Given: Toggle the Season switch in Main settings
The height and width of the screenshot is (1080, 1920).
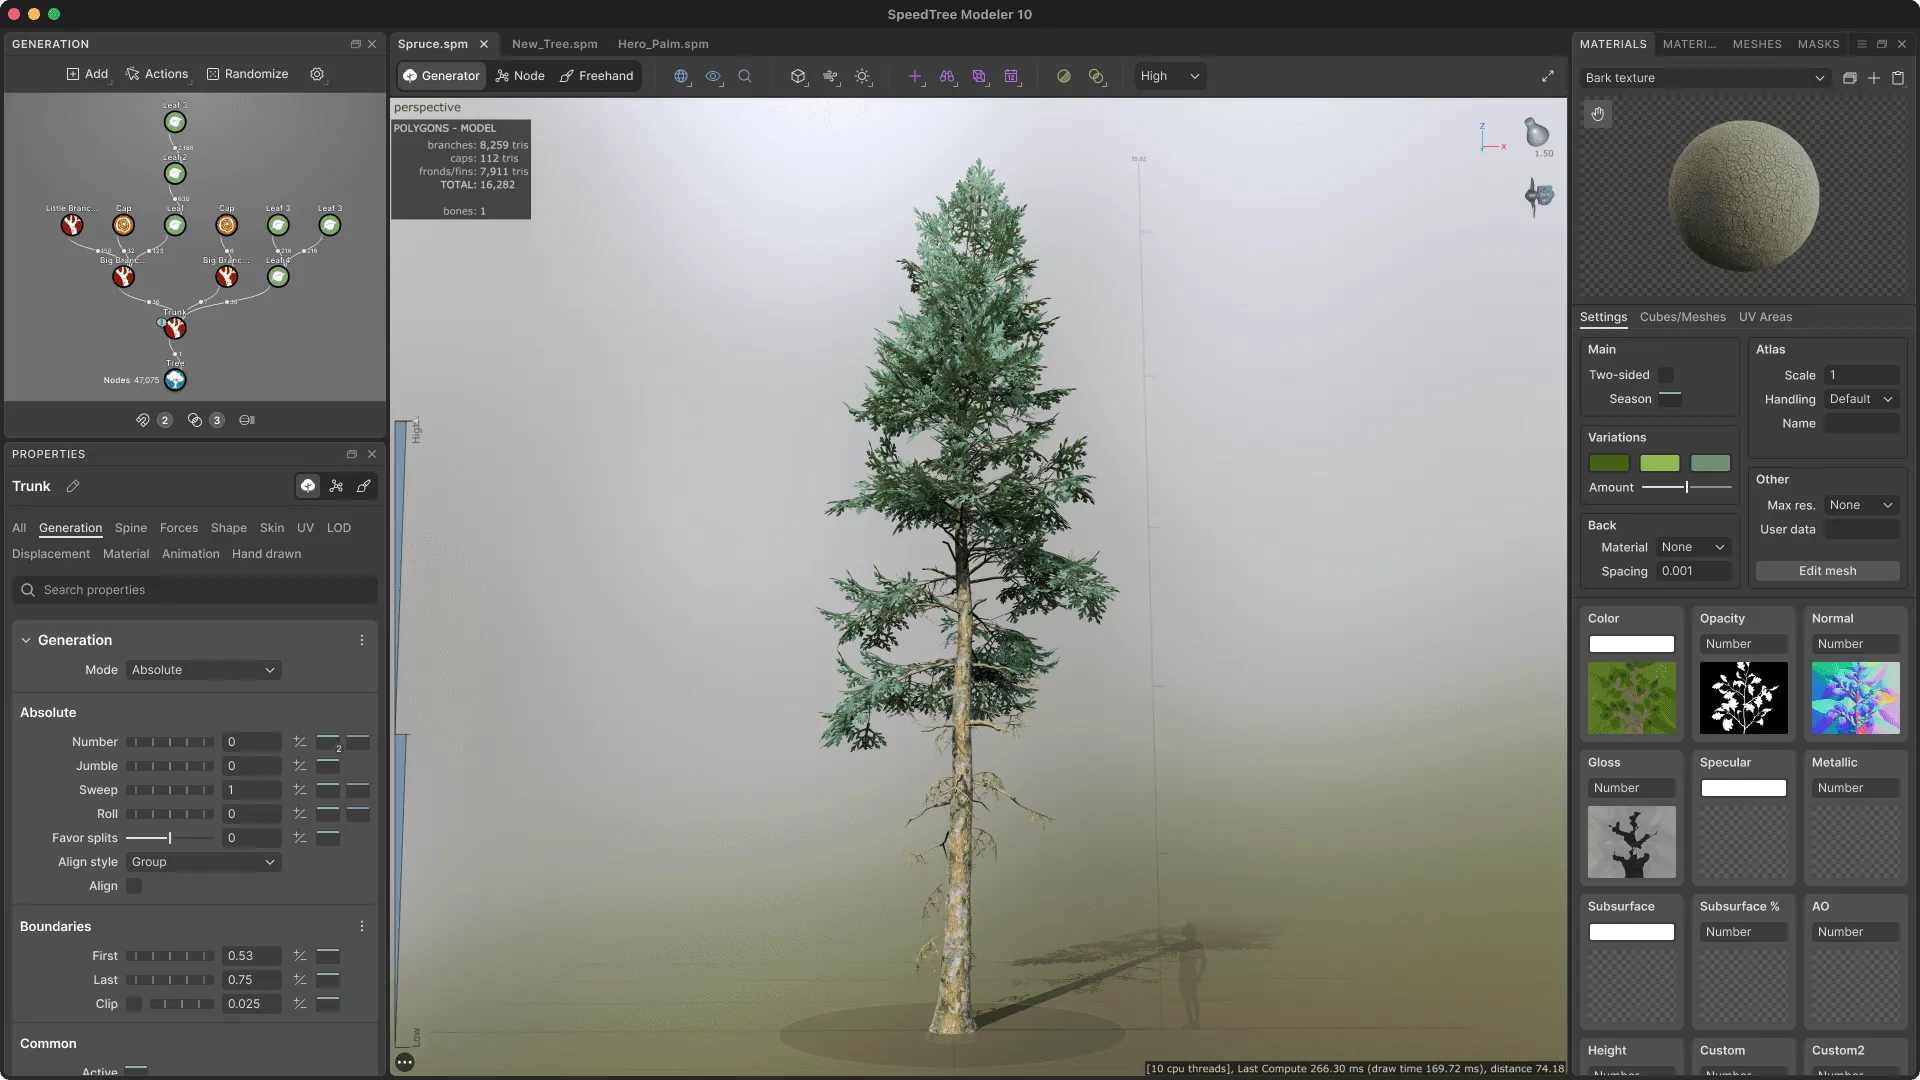Looking at the screenshot, I should tap(1670, 399).
